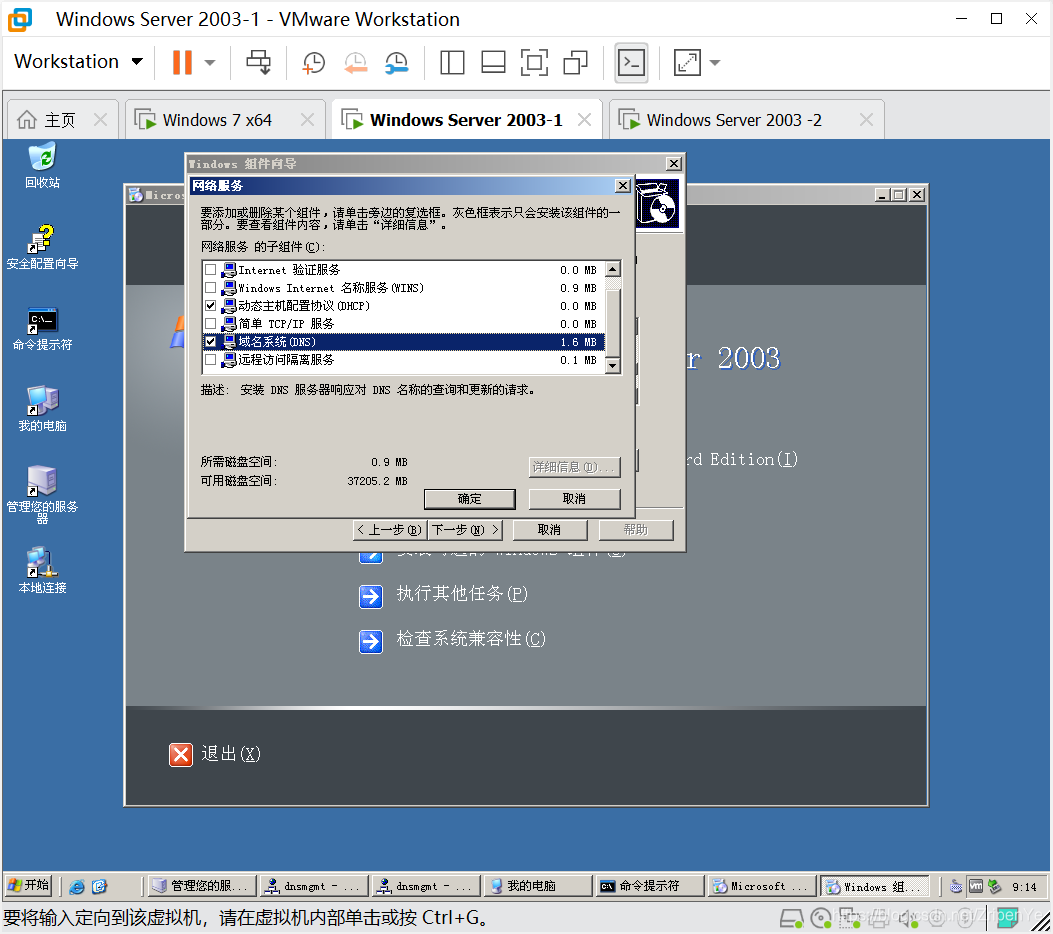Screen dimensions: 1053x934
Task: Click 取消 in the Windows 组件向导
Action: (549, 530)
